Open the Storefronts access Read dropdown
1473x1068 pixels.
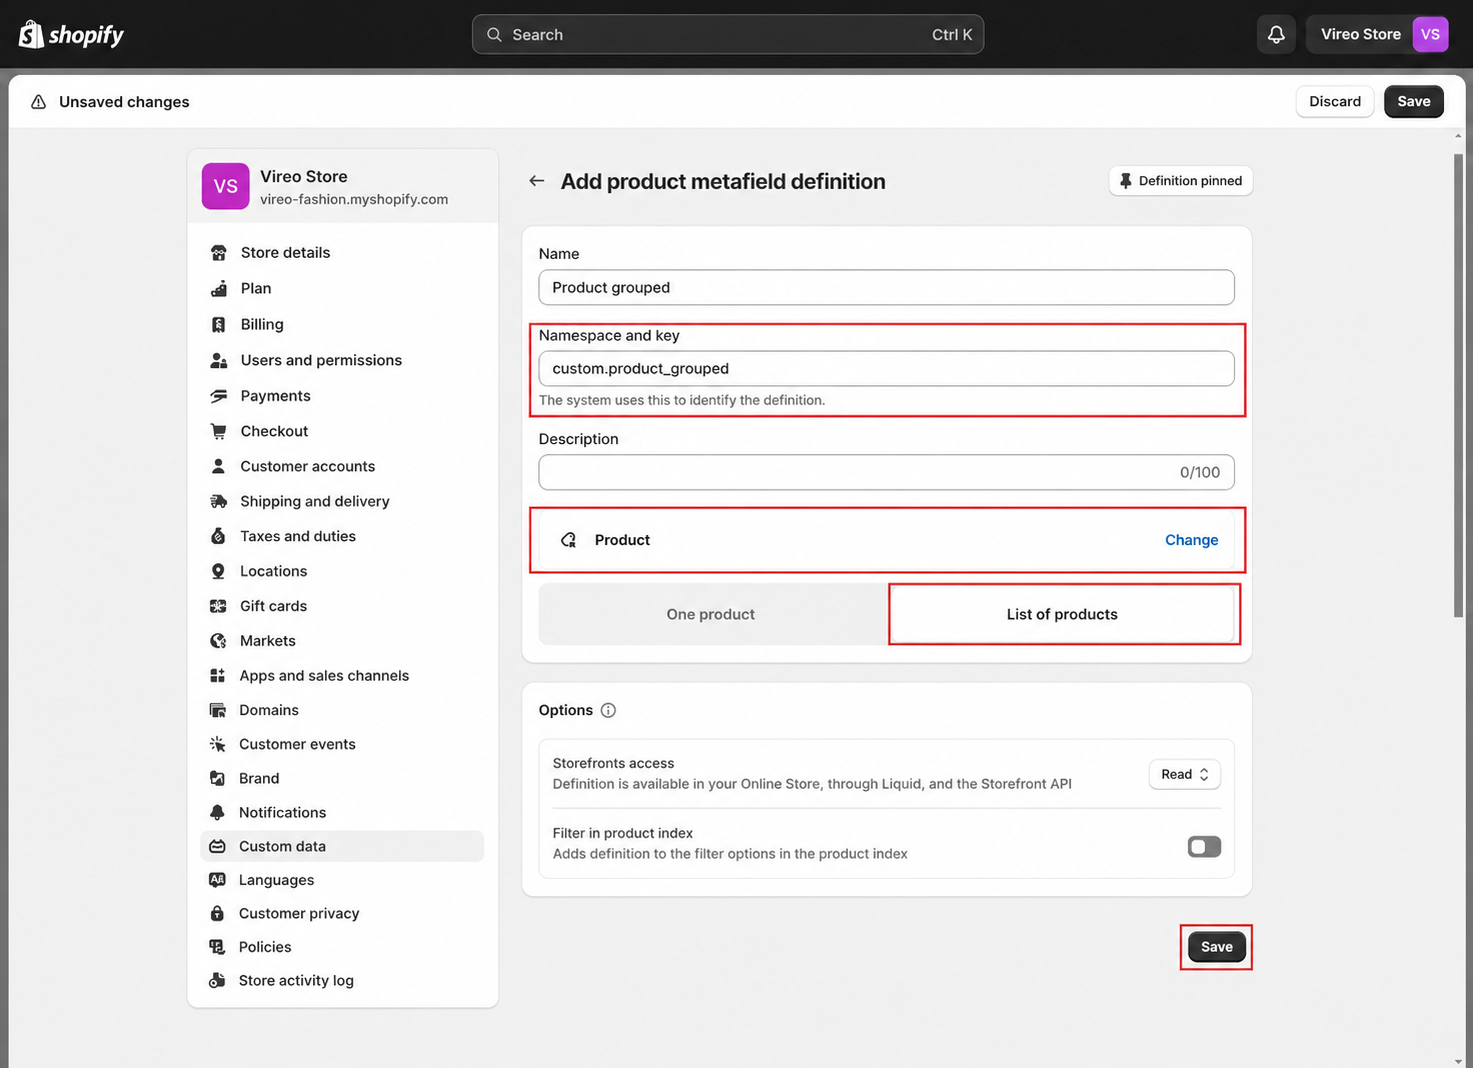pos(1185,775)
